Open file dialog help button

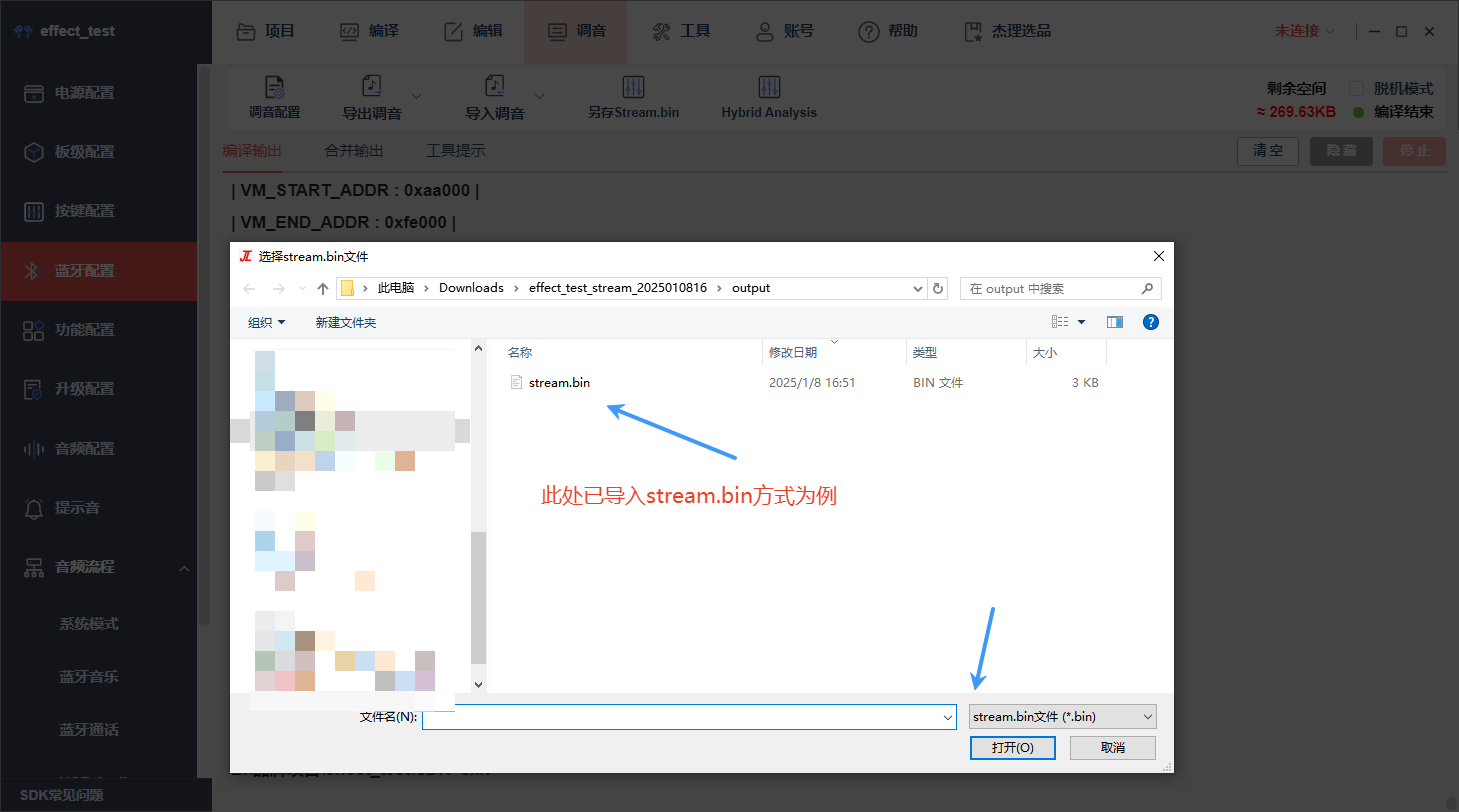pos(1151,322)
